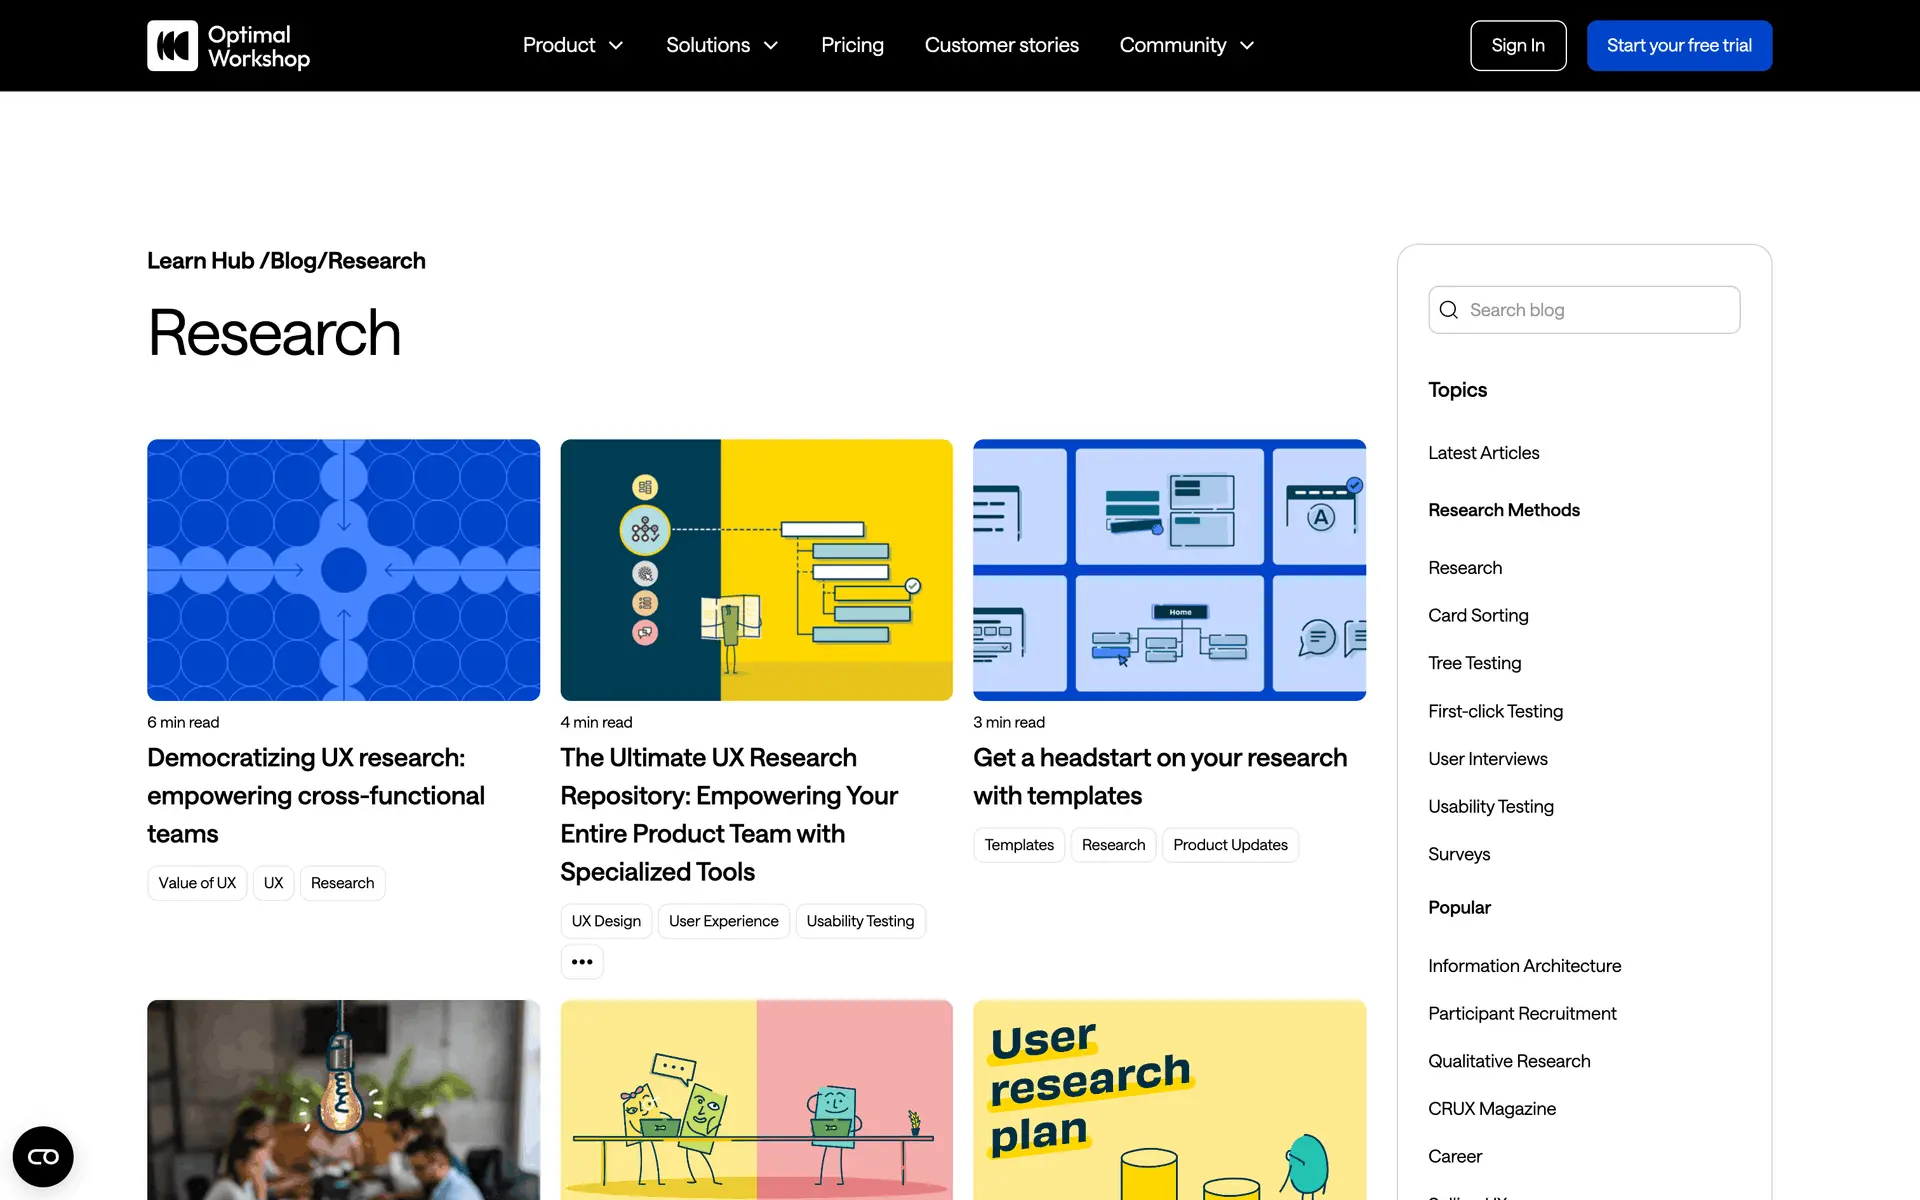Filter by the Product Updates tag
The width and height of the screenshot is (1920, 1200).
(x=1230, y=845)
